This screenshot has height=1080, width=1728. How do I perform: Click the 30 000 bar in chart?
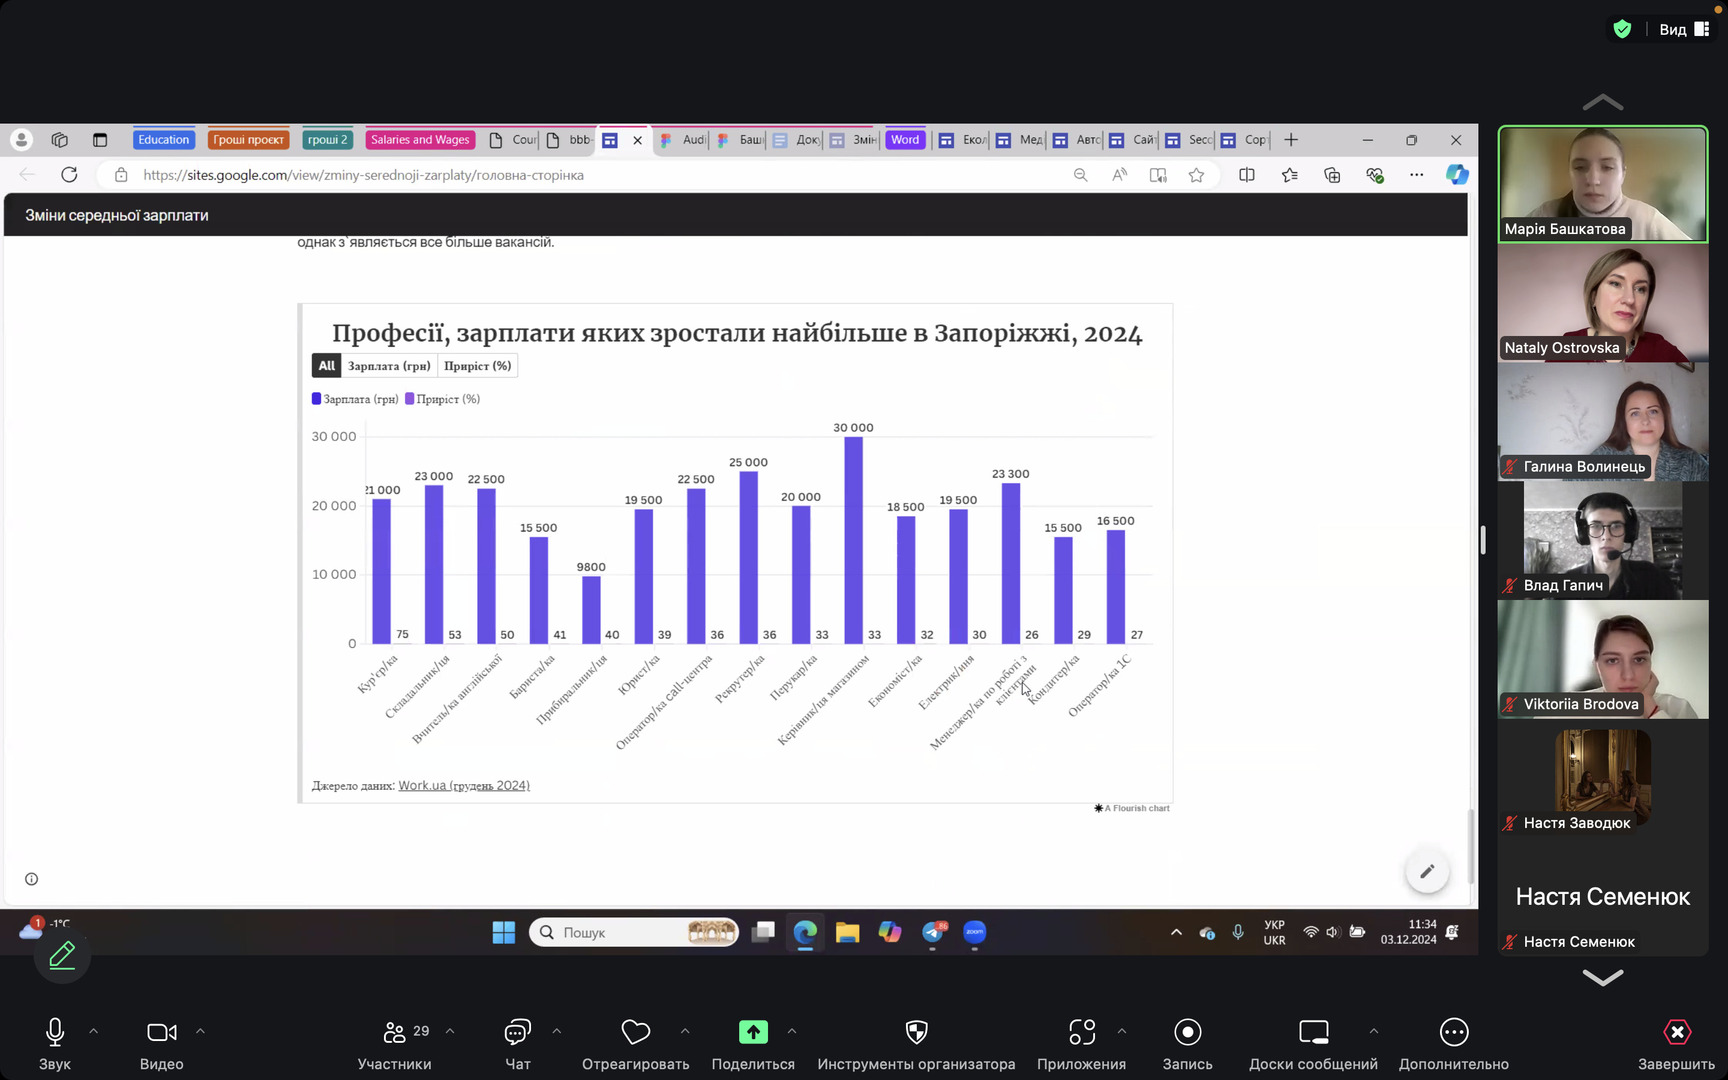(853, 540)
